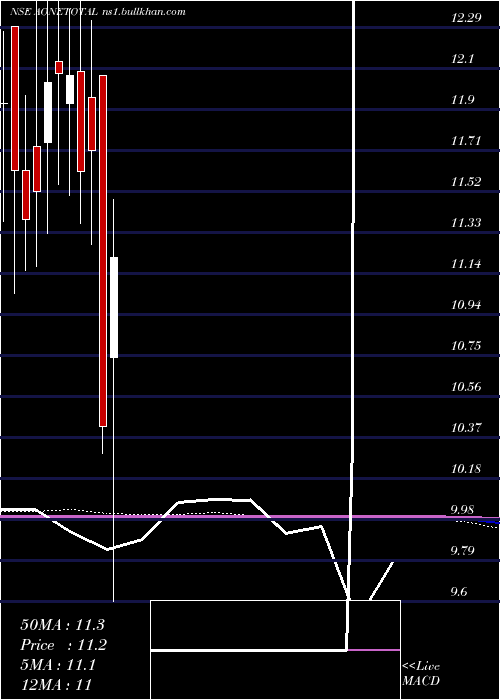
Task: Click the 9.98 price axis label
Action: point(462,509)
